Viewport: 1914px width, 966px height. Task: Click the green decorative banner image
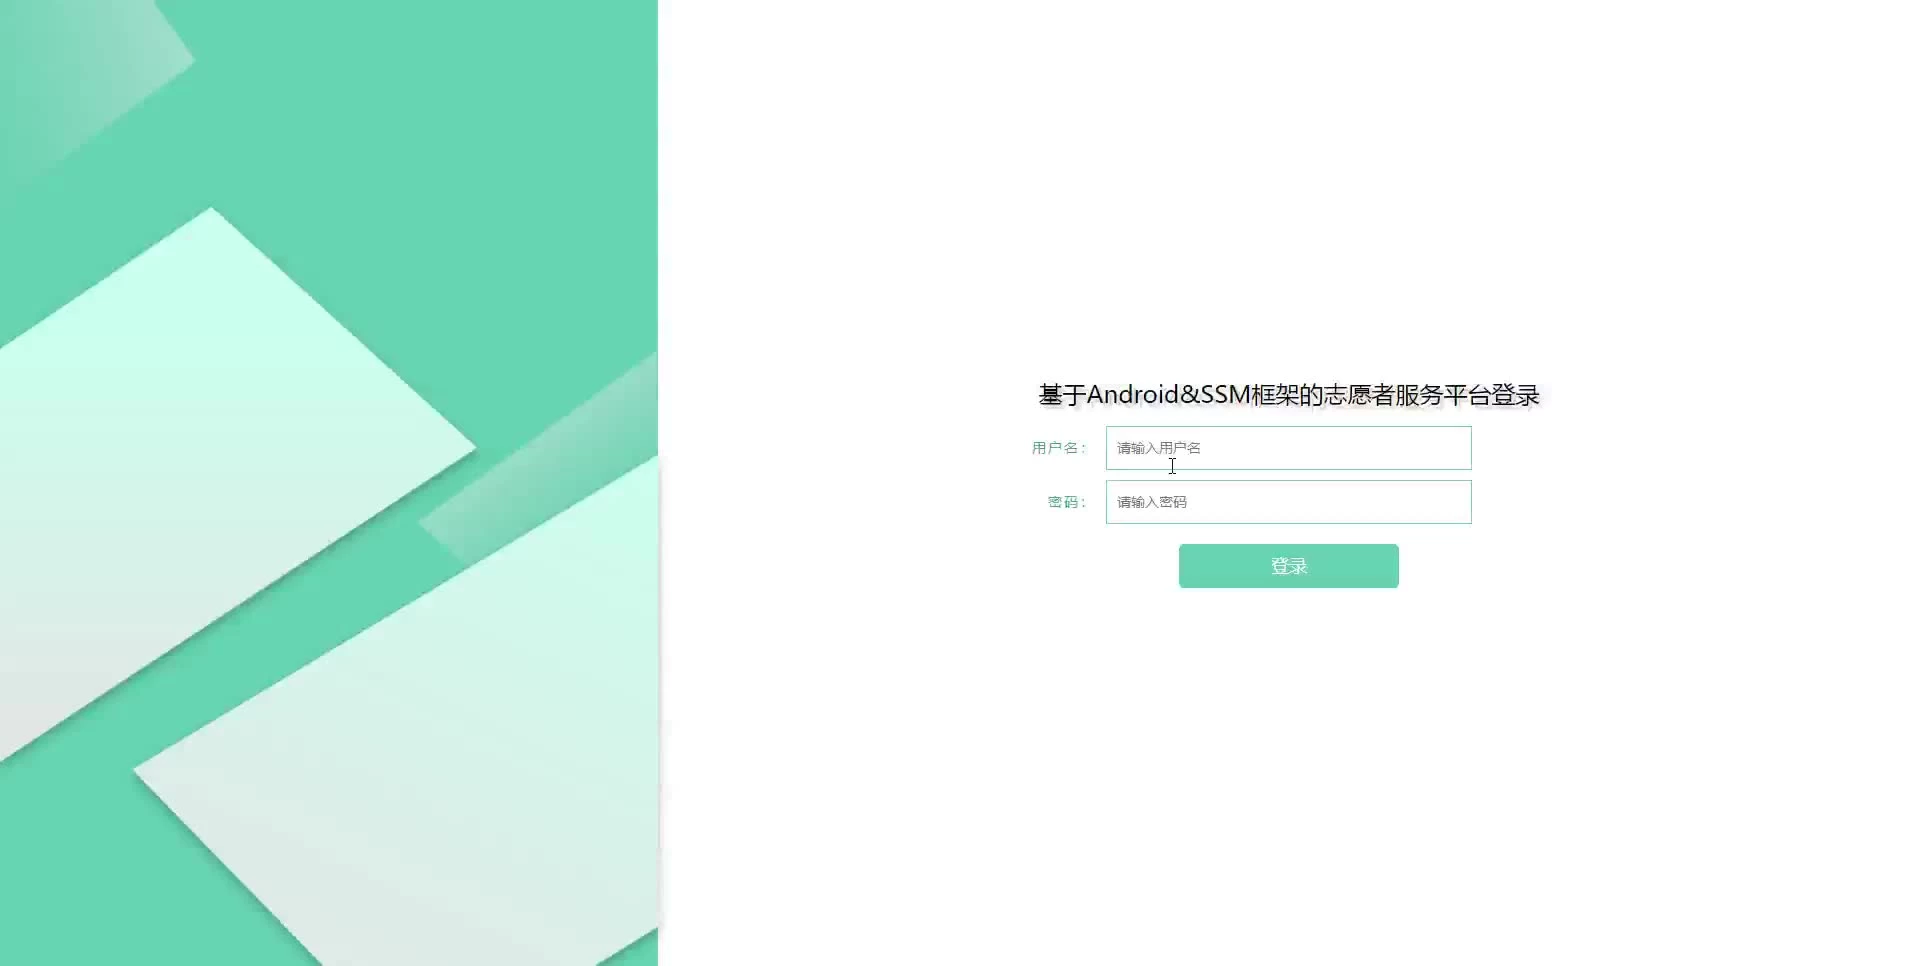tap(329, 483)
